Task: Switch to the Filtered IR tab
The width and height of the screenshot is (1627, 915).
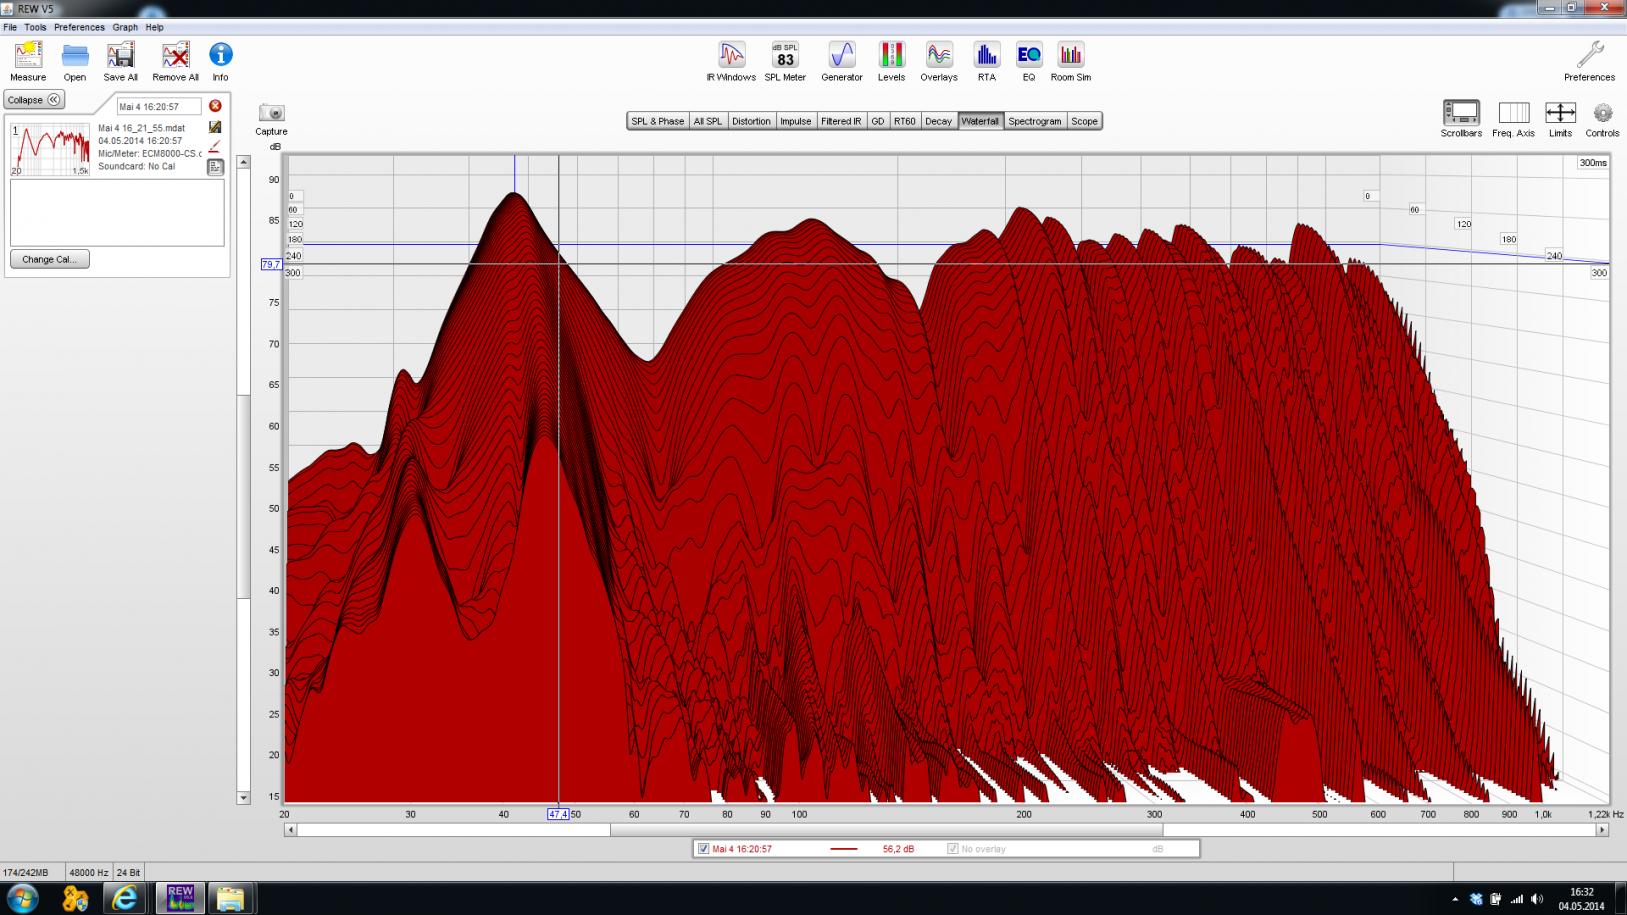Action: click(840, 121)
